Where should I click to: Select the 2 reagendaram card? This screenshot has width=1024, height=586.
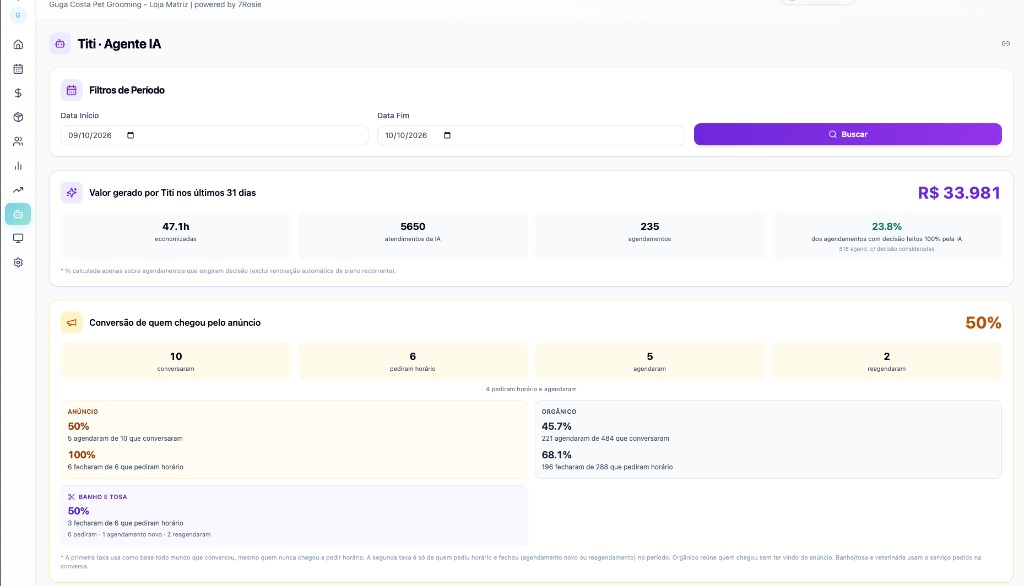pos(887,361)
